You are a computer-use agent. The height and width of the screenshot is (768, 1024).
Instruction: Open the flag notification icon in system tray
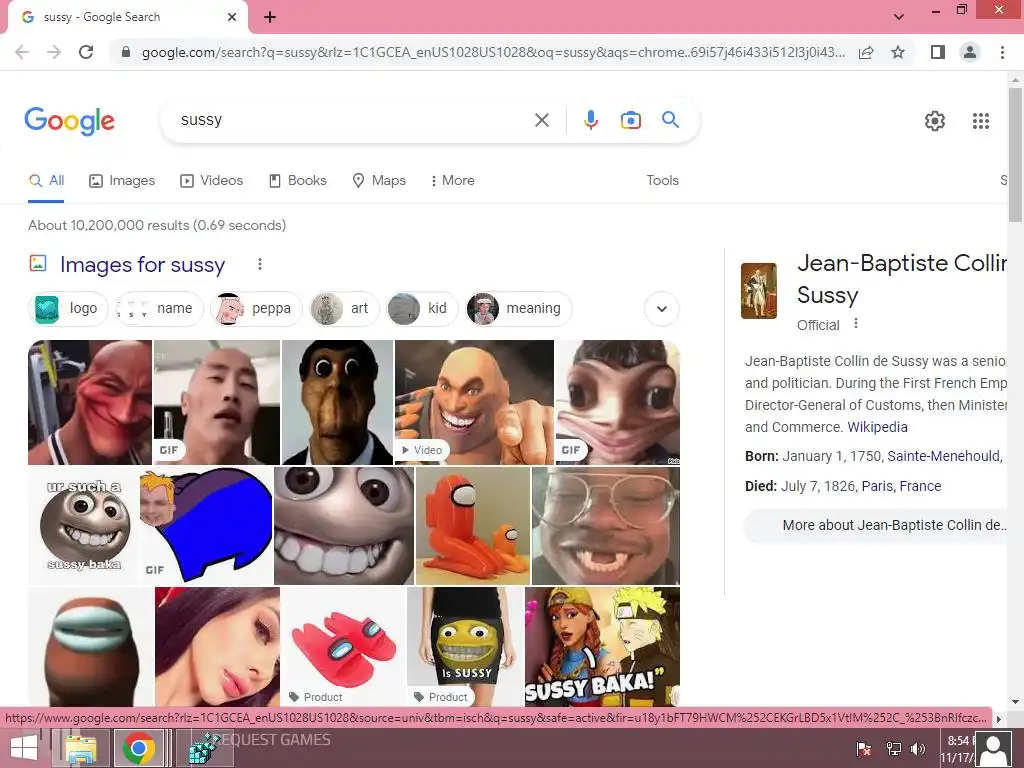coord(864,748)
